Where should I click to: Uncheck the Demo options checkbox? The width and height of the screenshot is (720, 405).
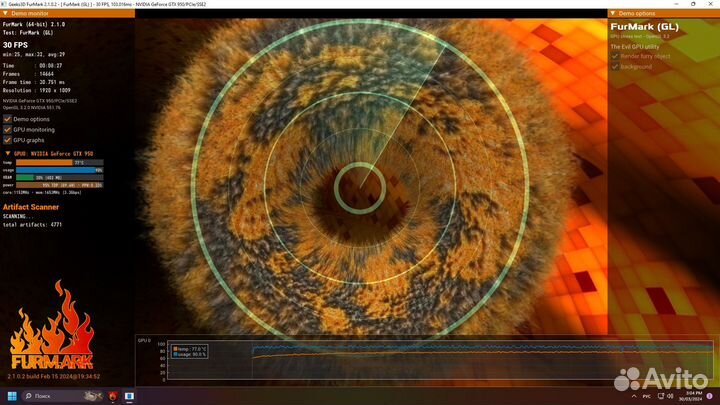point(7,119)
